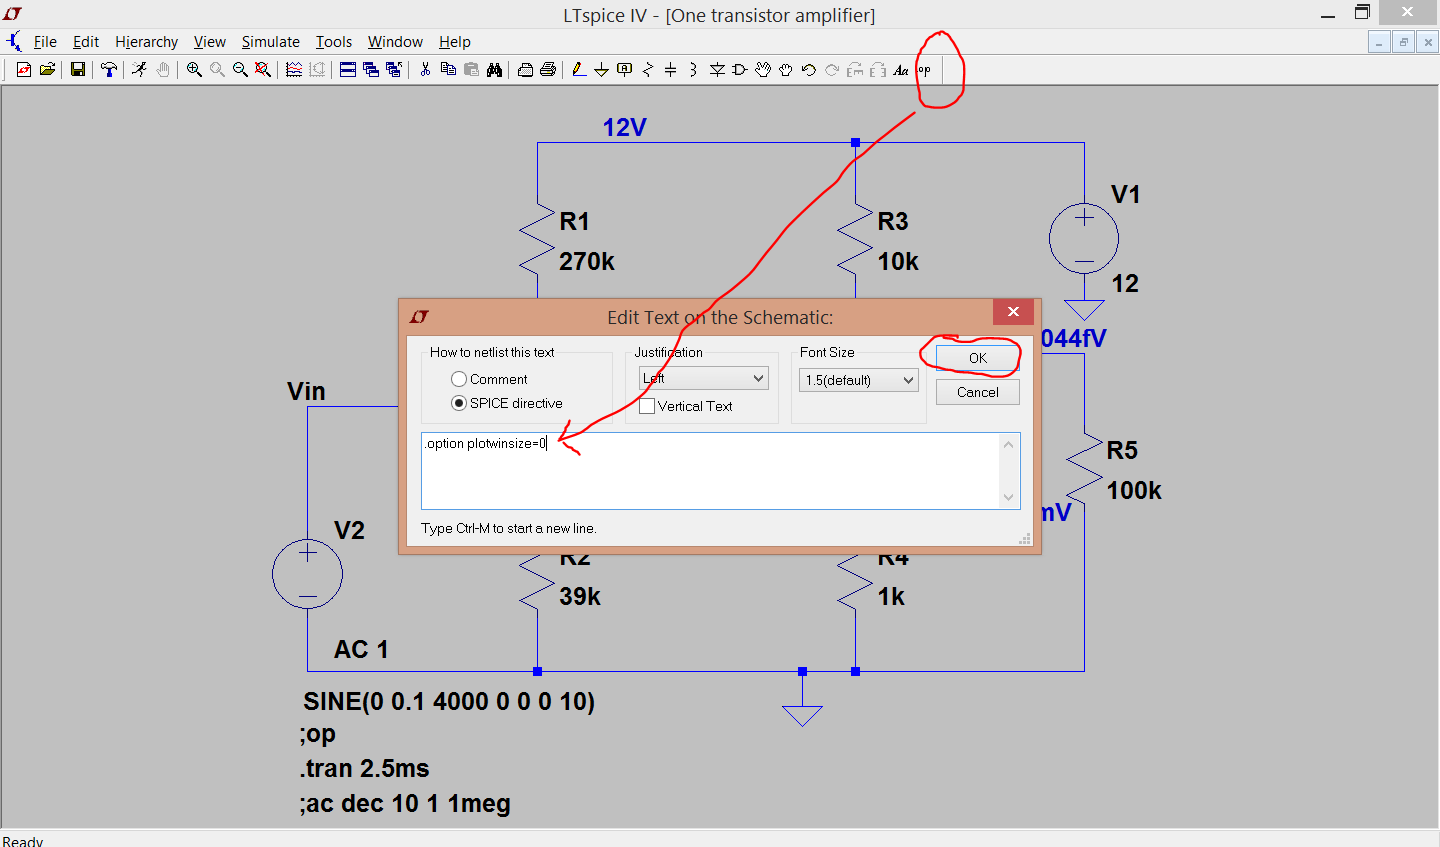Select the Component gate symbol tool
1440x847 pixels.
click(740, 70)
